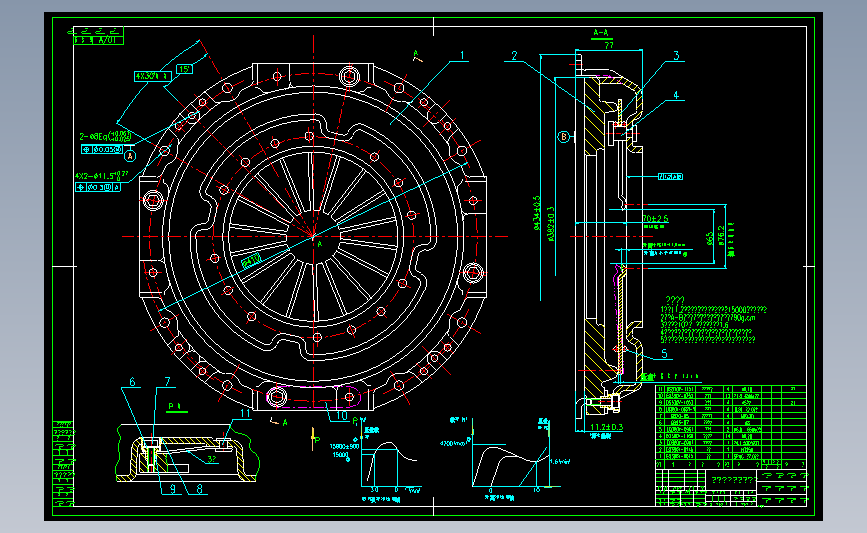Click balloon number 1 on the front view
The height and width of the screenshot is (533, 867).
click(x=462, y=56)
